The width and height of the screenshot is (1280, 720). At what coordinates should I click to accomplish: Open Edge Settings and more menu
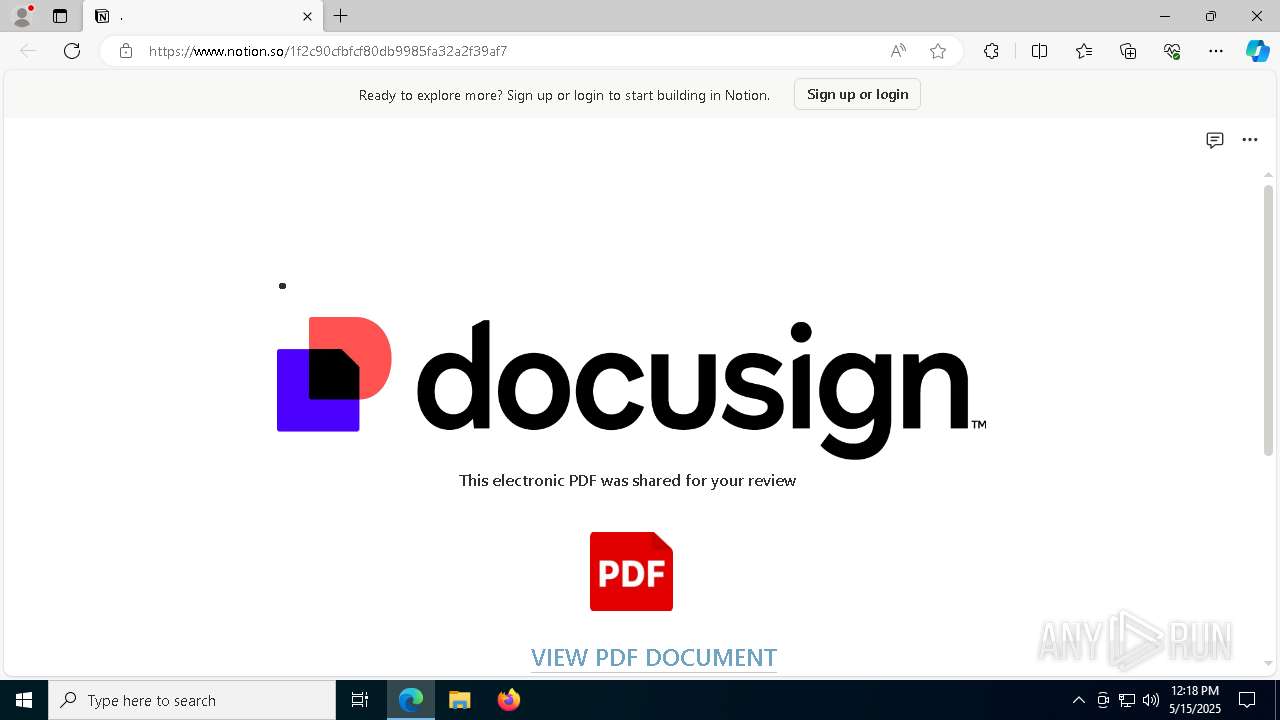[1216, 51]
